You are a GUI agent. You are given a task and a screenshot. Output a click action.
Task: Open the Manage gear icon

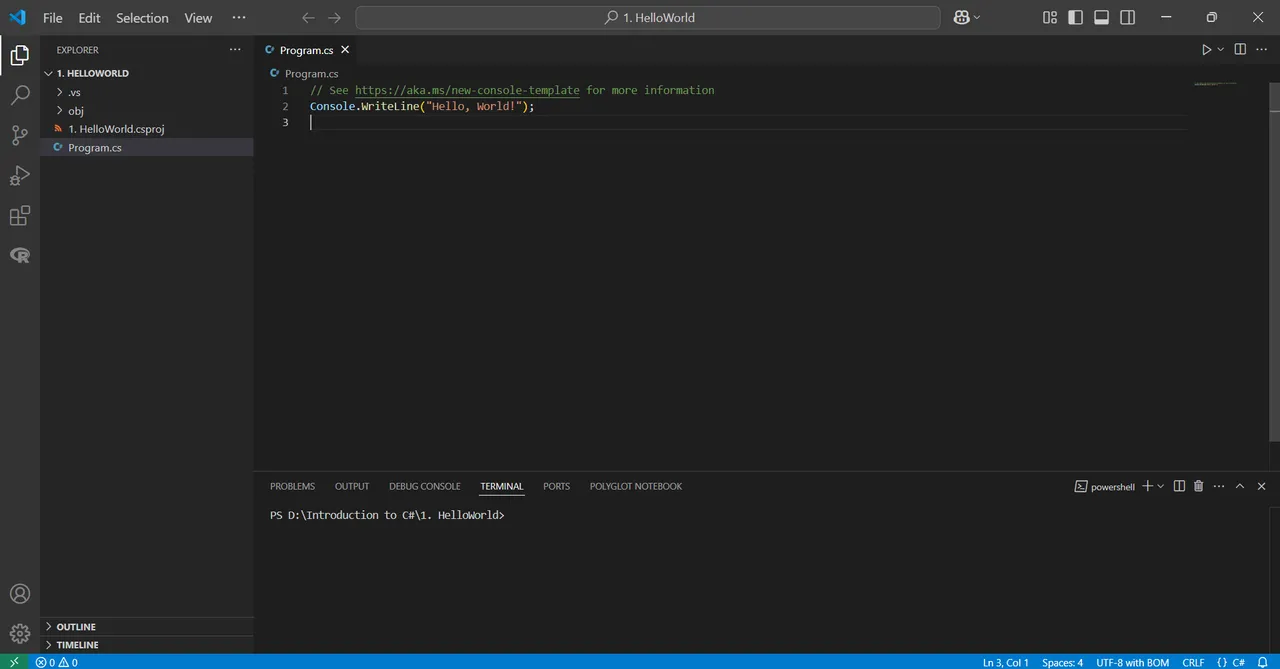click(20, 633)
